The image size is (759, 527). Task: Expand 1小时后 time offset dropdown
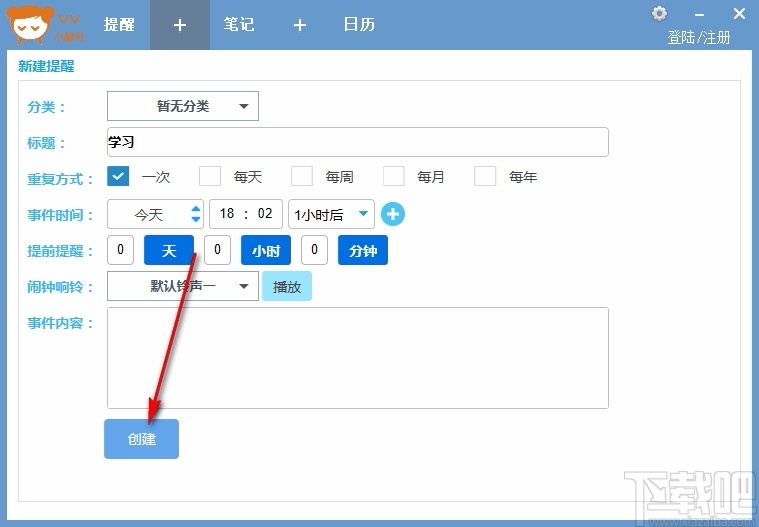point(331,214)
